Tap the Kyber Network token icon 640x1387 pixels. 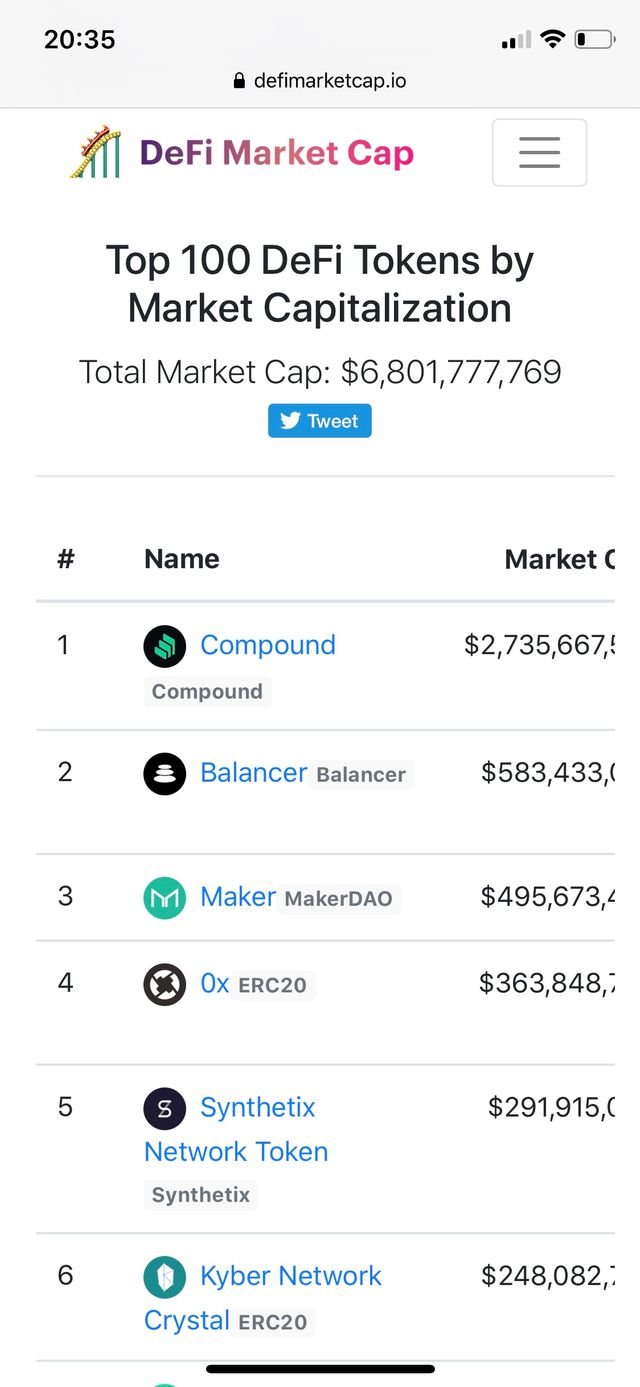165,1277
